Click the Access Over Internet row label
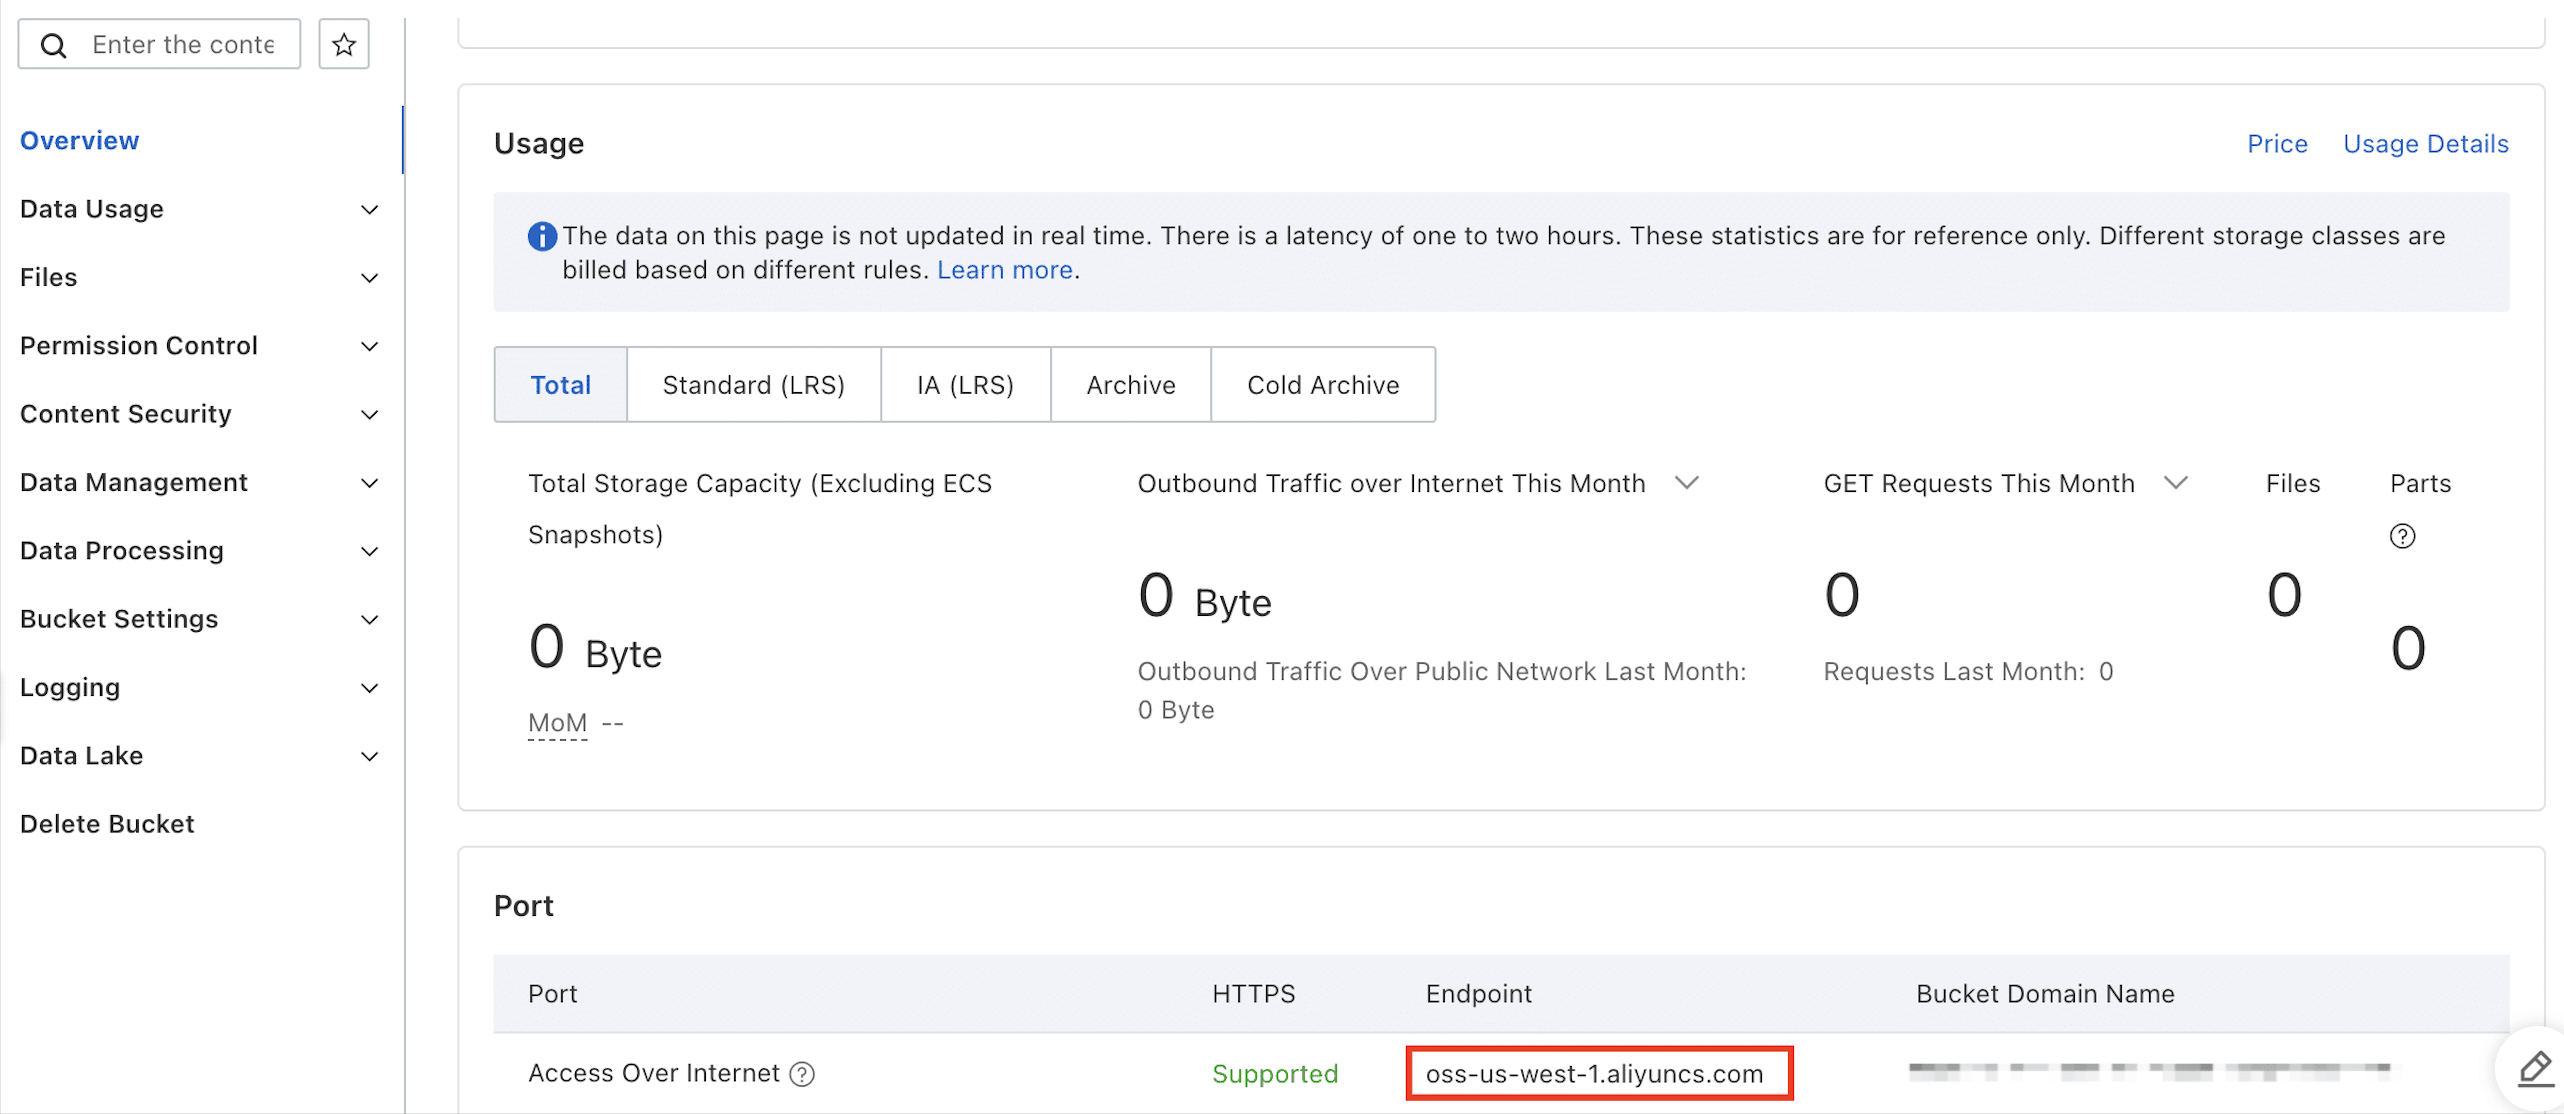2564x1114 pixels. click(x=653, y=1074)
